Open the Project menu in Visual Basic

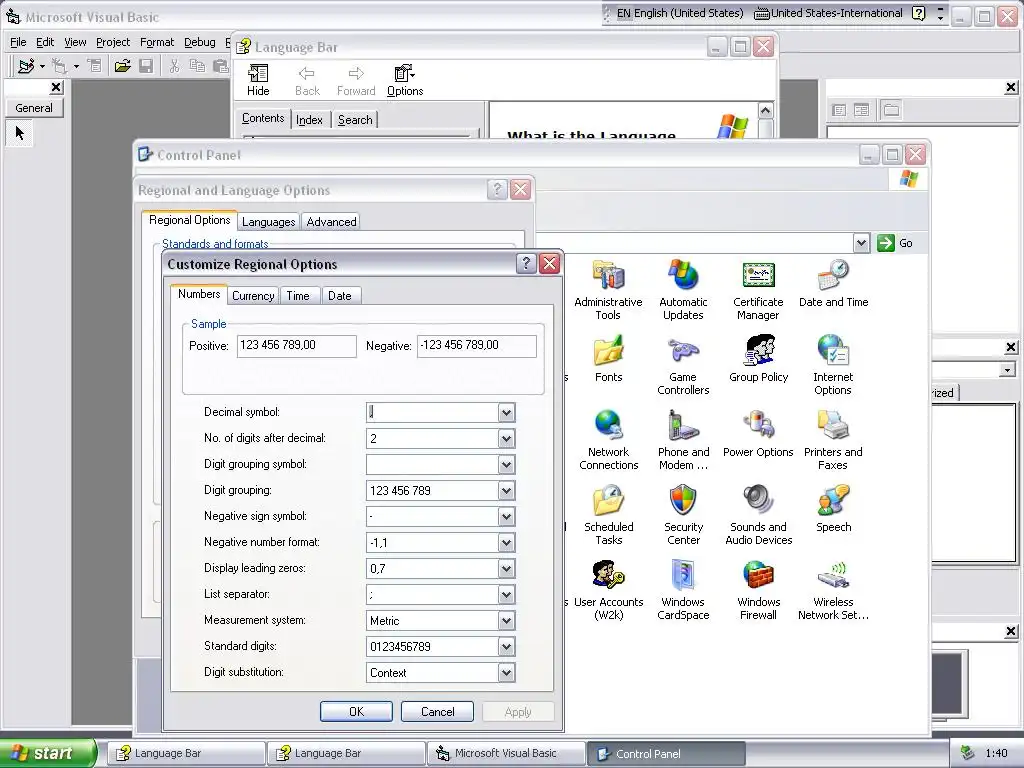(x=113, y=42)
